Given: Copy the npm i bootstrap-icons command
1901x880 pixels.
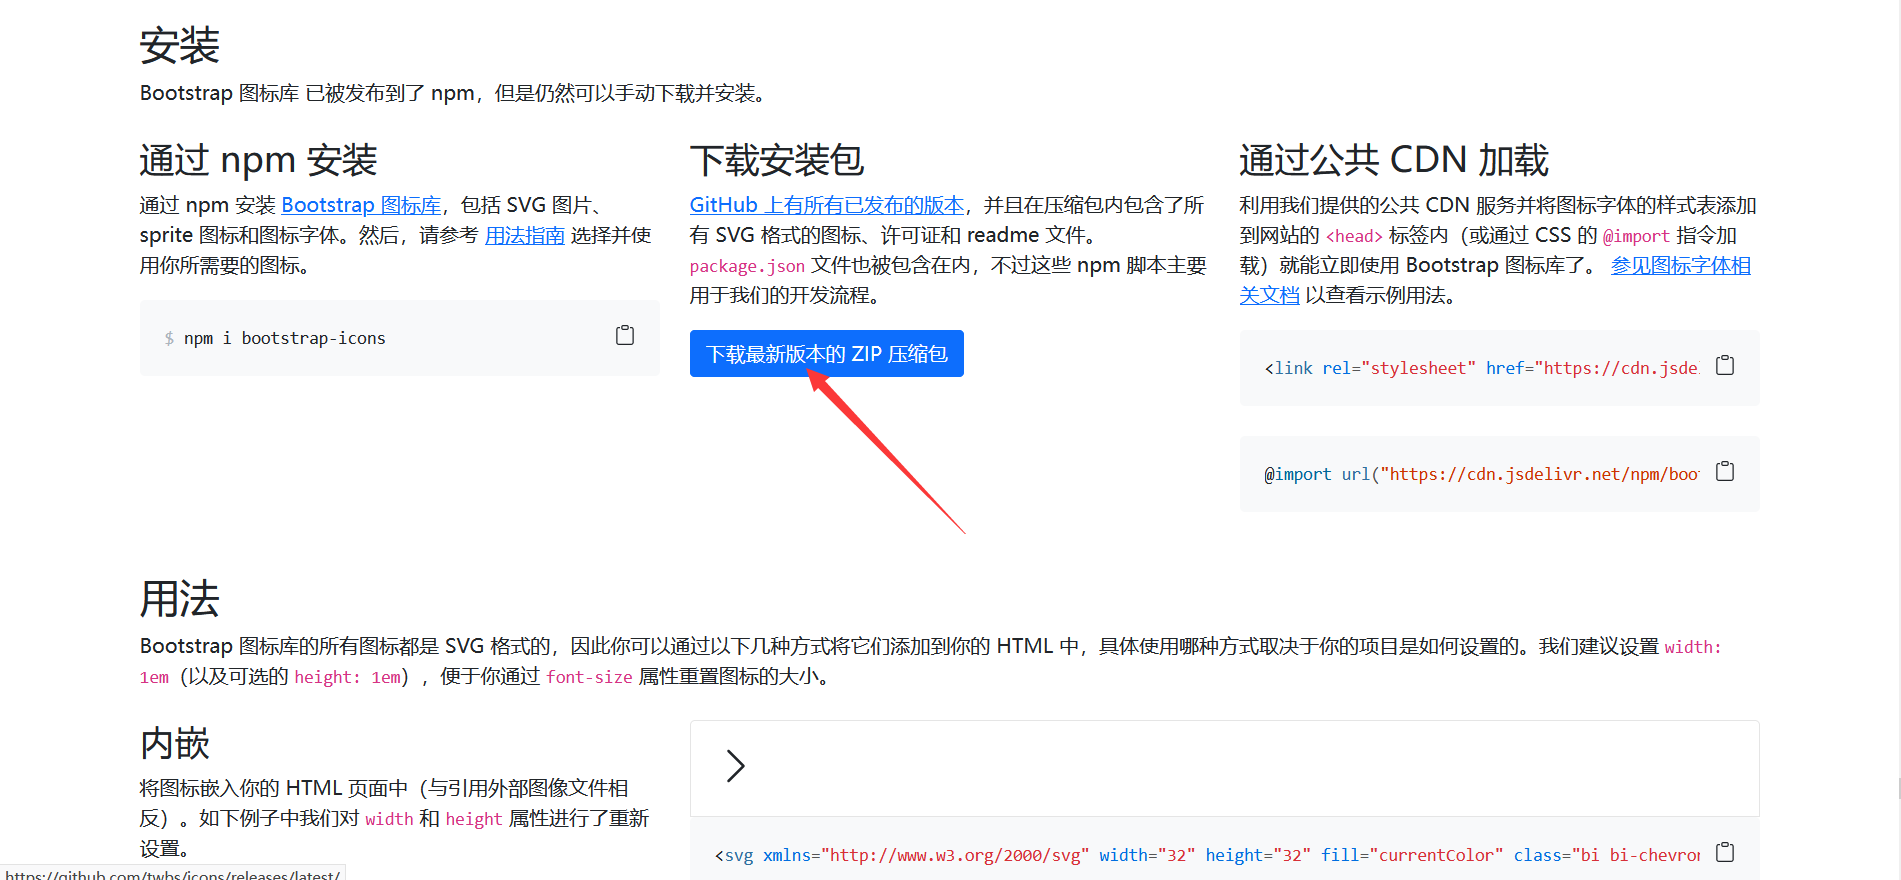Looking at the screenshot, I should pos(625,335).
